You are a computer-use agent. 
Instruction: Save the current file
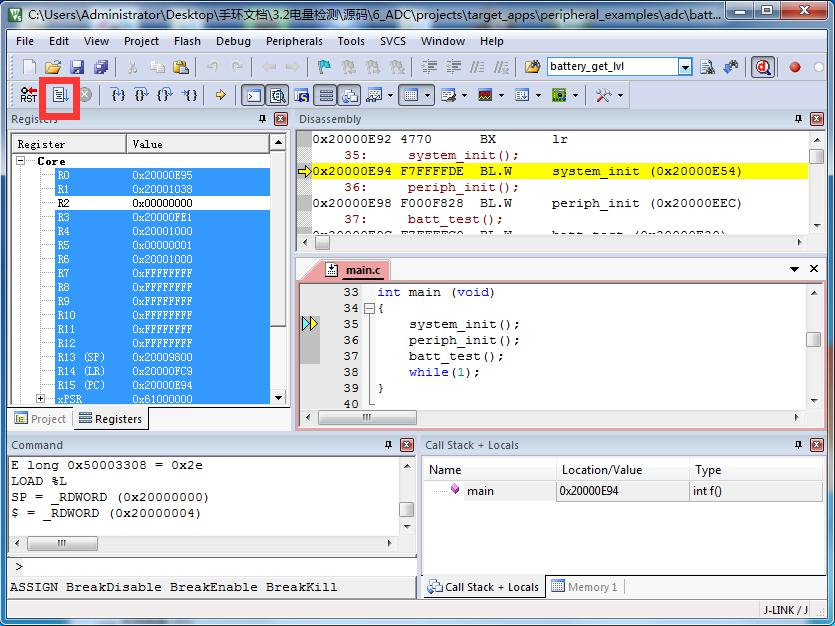click(x=77, y=67)
